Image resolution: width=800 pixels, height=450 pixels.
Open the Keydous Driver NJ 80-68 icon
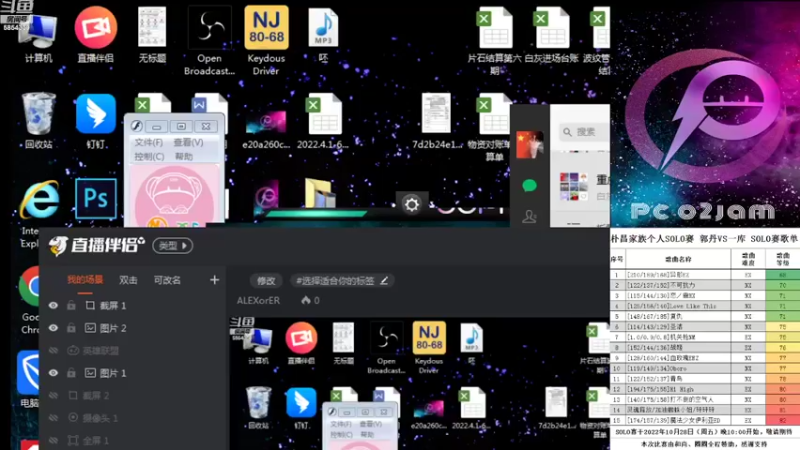point(266,42)
